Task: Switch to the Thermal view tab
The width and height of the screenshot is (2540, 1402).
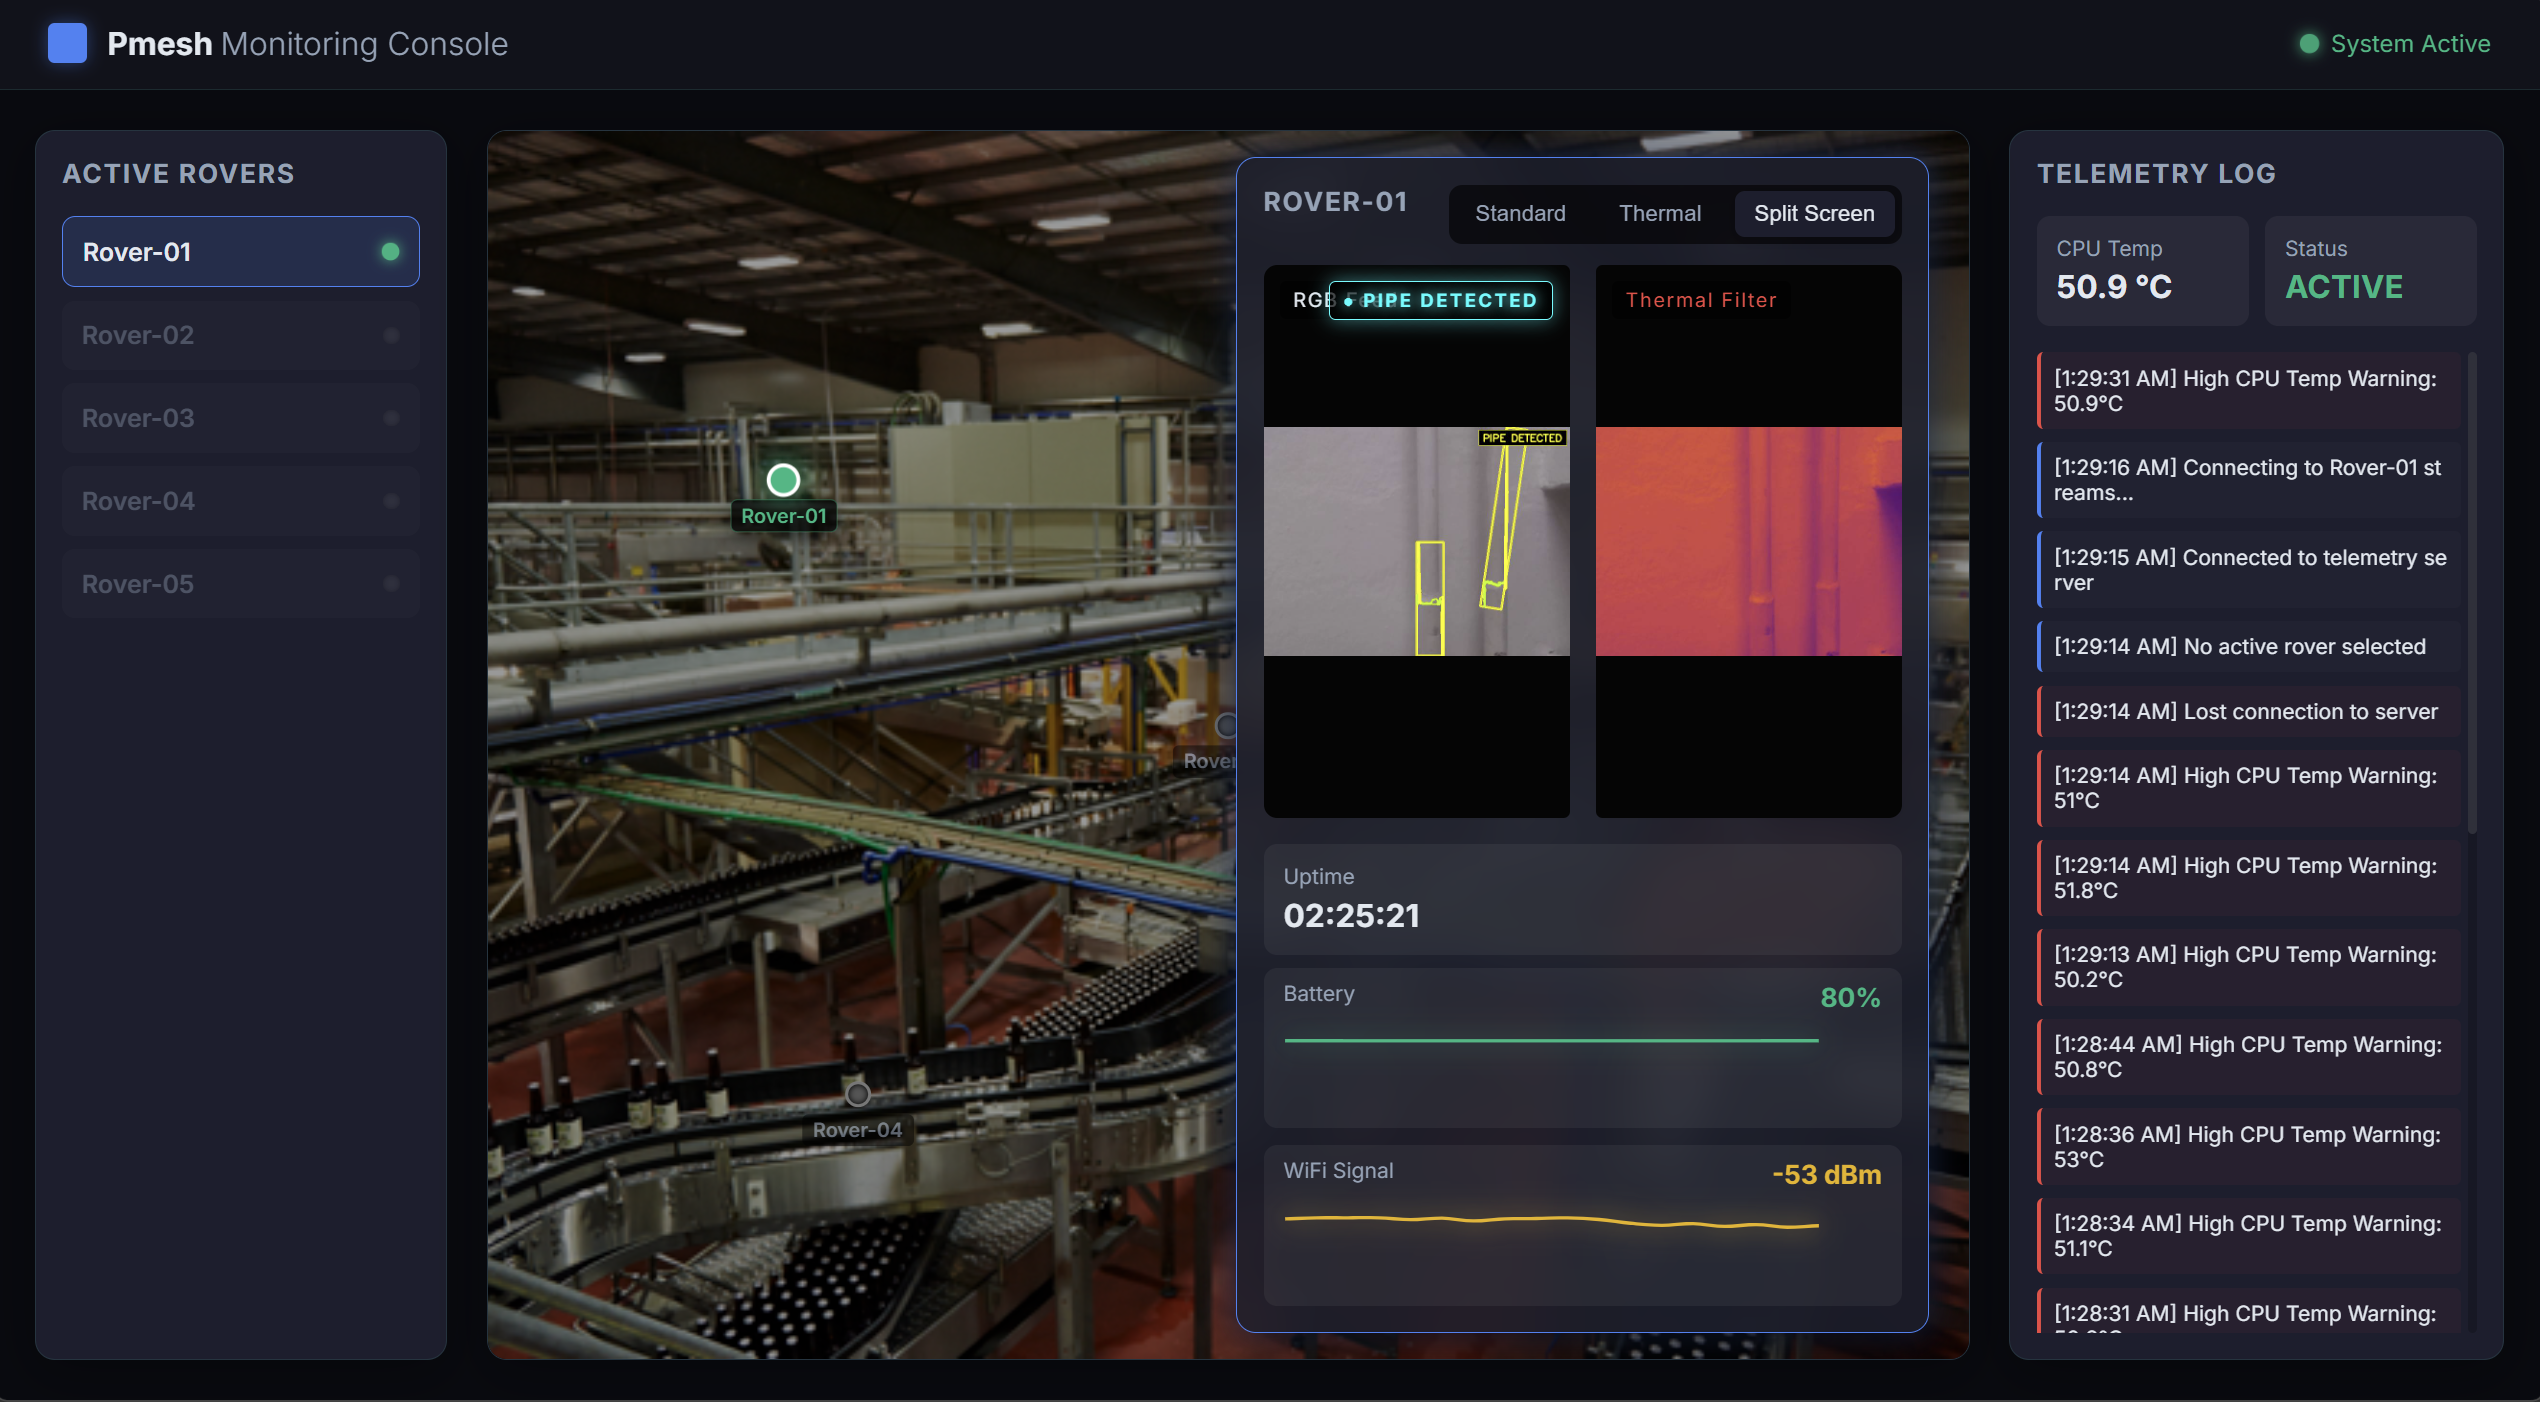Action: click(1659, 213)
